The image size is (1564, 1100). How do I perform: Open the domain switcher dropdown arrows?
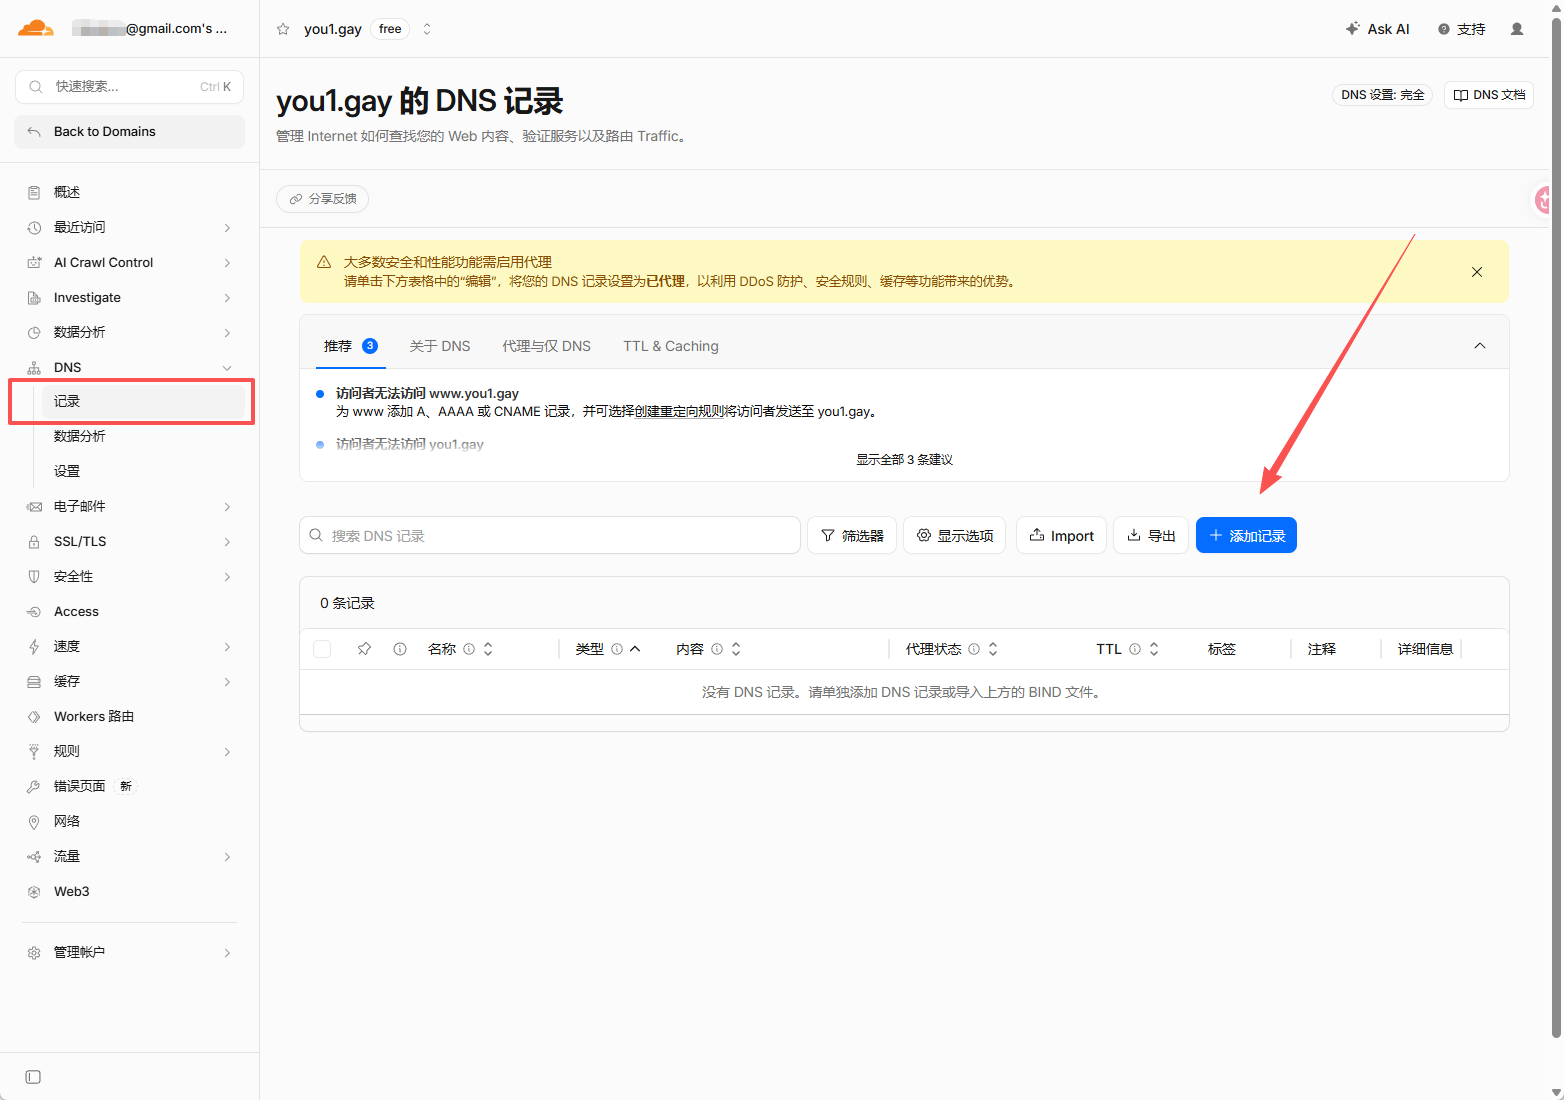(x=427, y=29)
